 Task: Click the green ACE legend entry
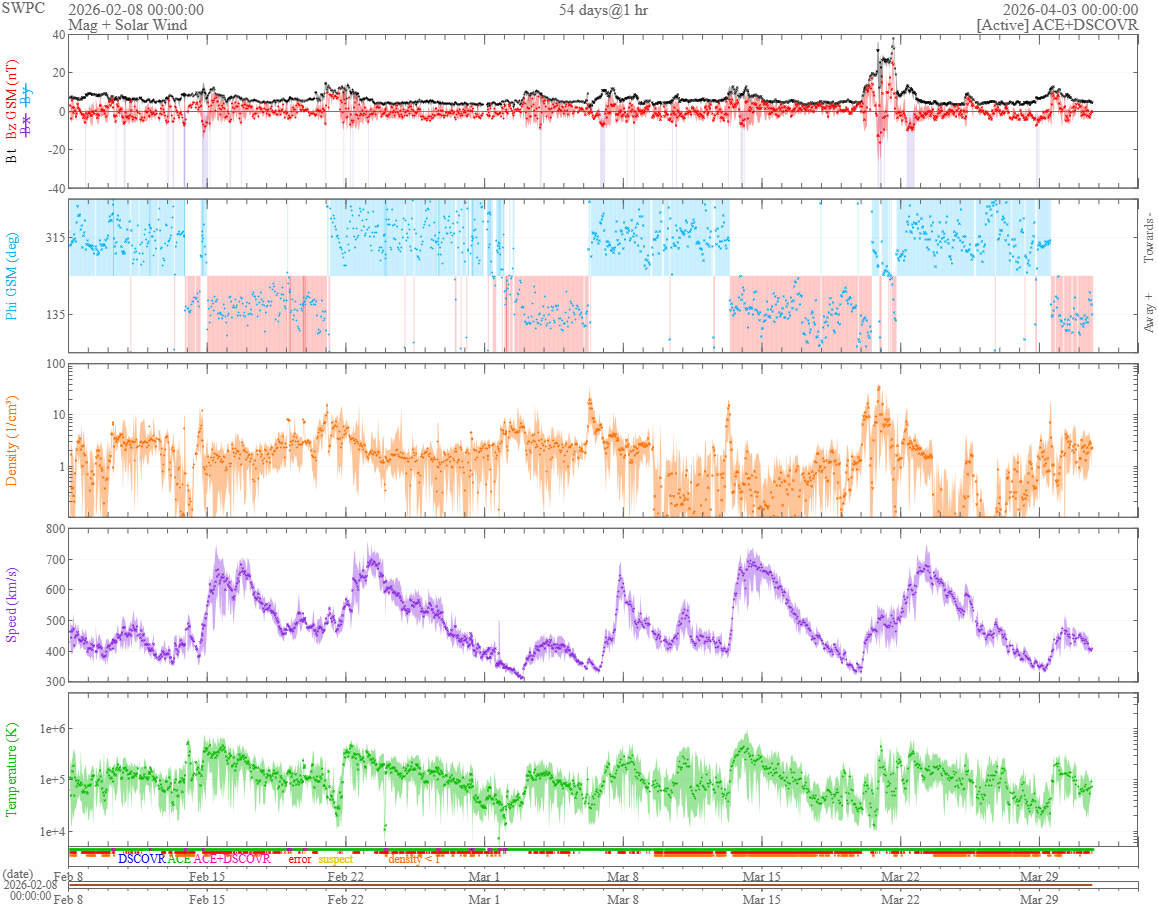click(x=179, y=859)
